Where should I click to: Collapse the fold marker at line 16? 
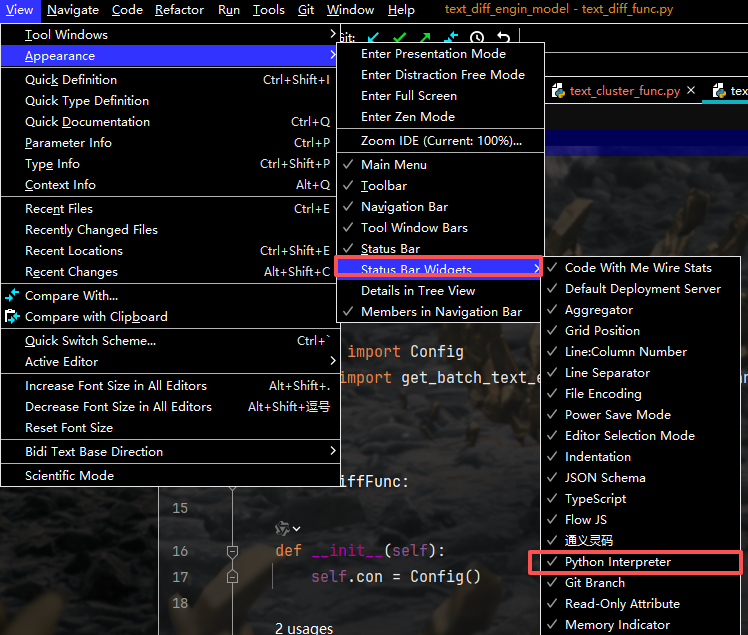coord(232,551)
